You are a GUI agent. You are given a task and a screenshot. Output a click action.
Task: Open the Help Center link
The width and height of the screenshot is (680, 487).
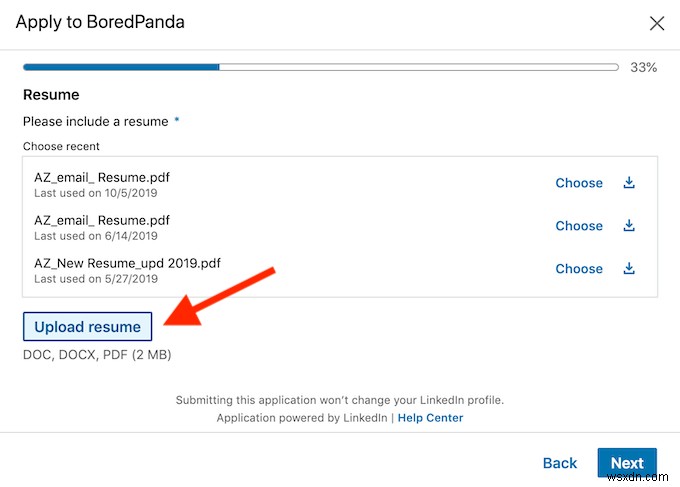[x=430, y=418]
